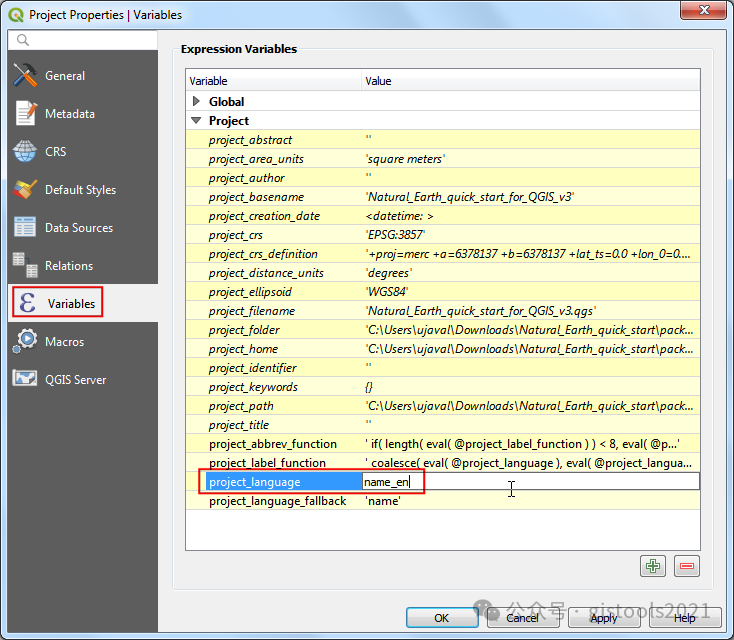Collapse the Project variables group

[x=197, y=120]
